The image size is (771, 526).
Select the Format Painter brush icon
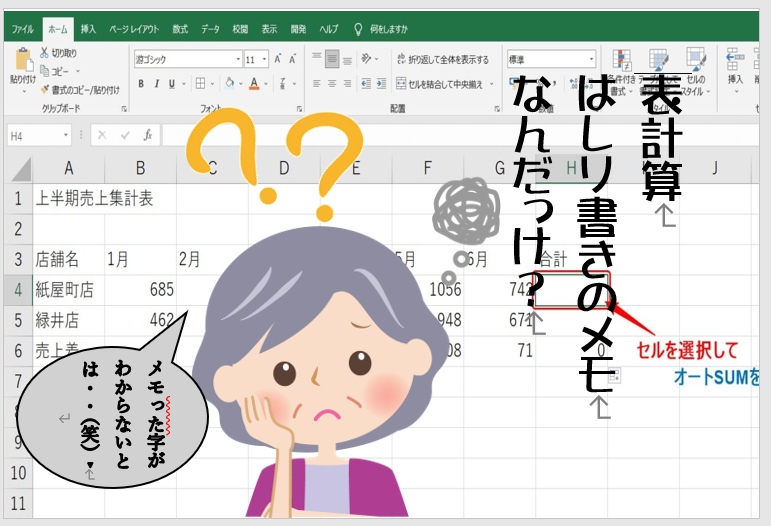coord(46,88)
